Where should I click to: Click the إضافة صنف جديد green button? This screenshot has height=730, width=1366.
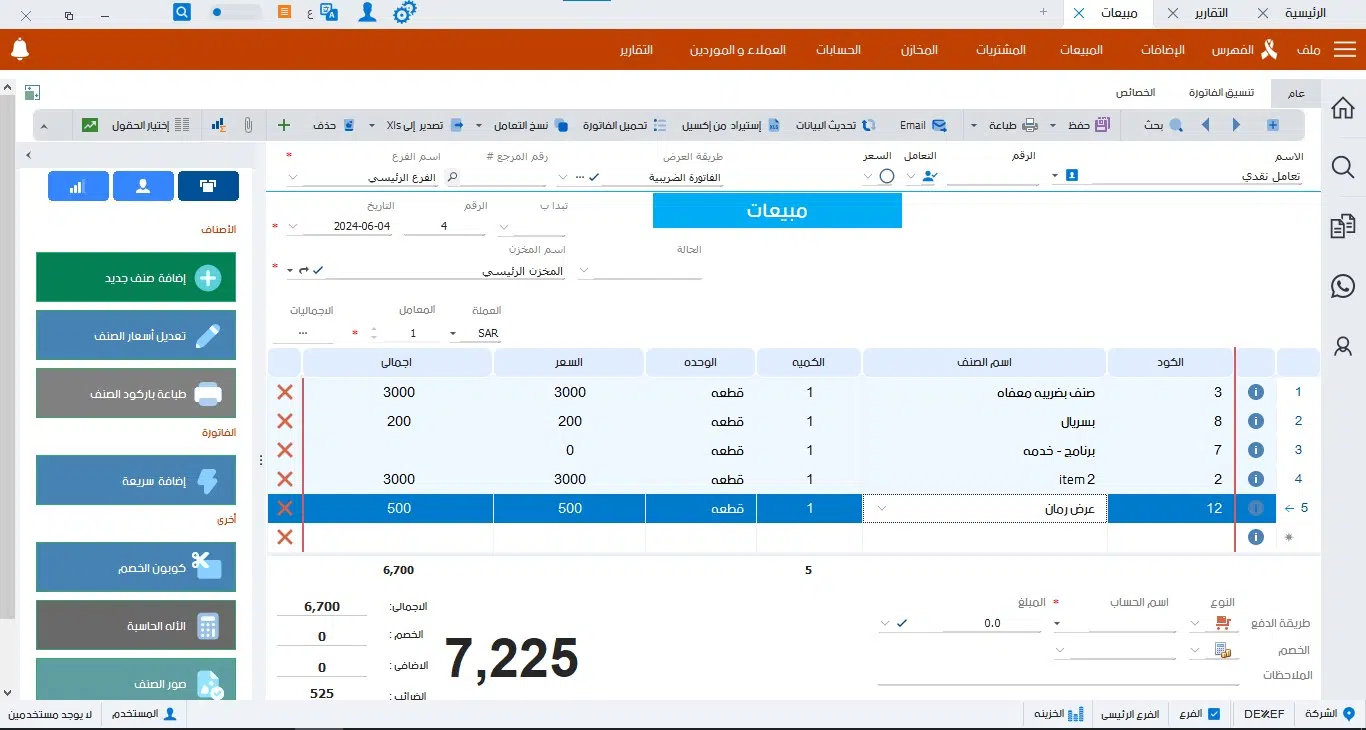(136, 277)
